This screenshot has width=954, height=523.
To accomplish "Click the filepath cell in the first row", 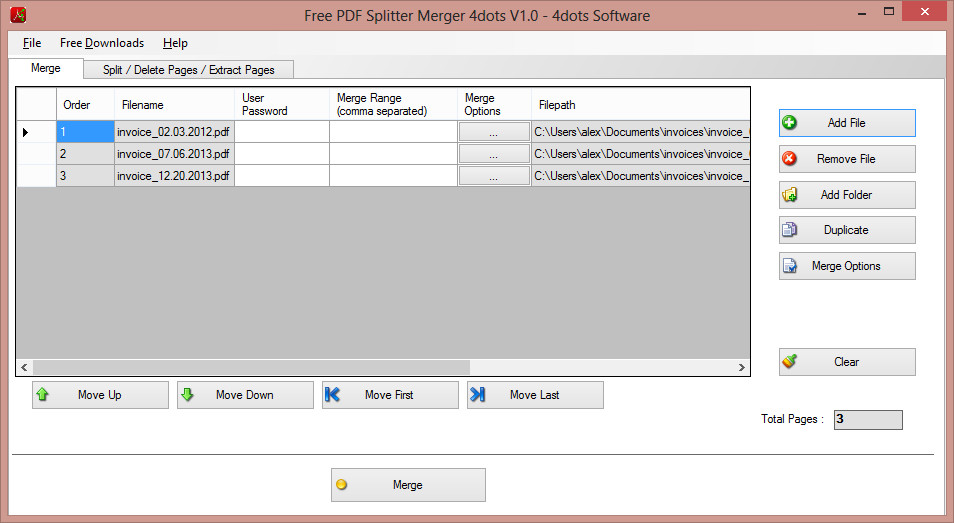I will 641,132.
